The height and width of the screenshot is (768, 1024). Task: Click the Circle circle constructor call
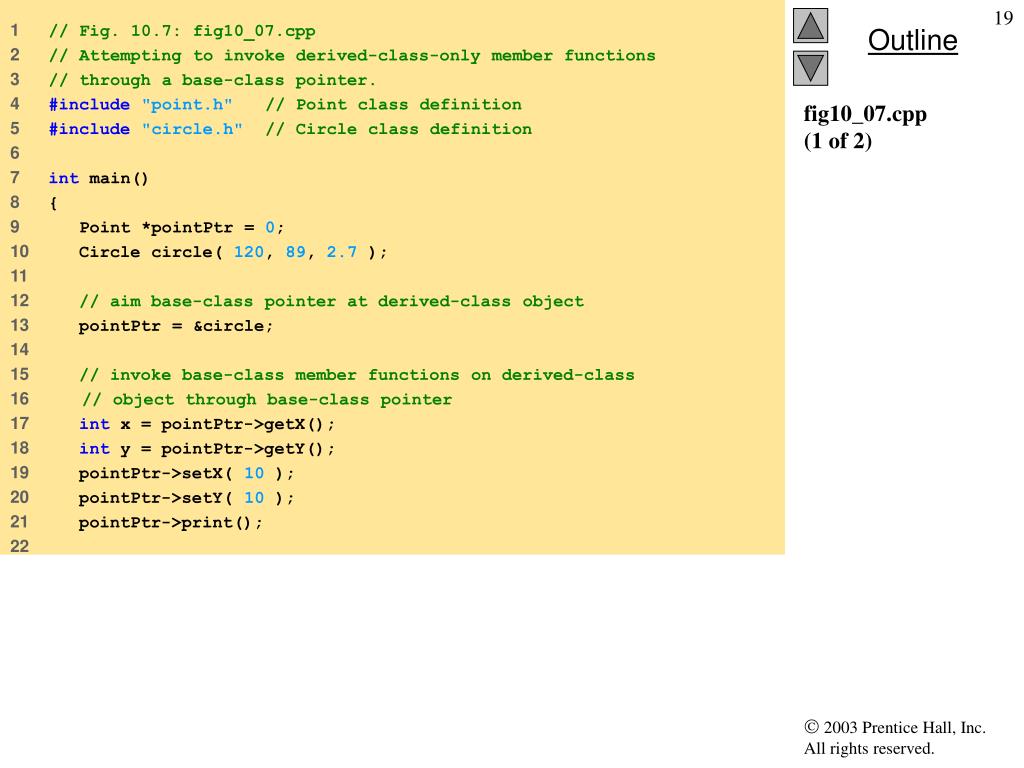(x=233, y=252)
